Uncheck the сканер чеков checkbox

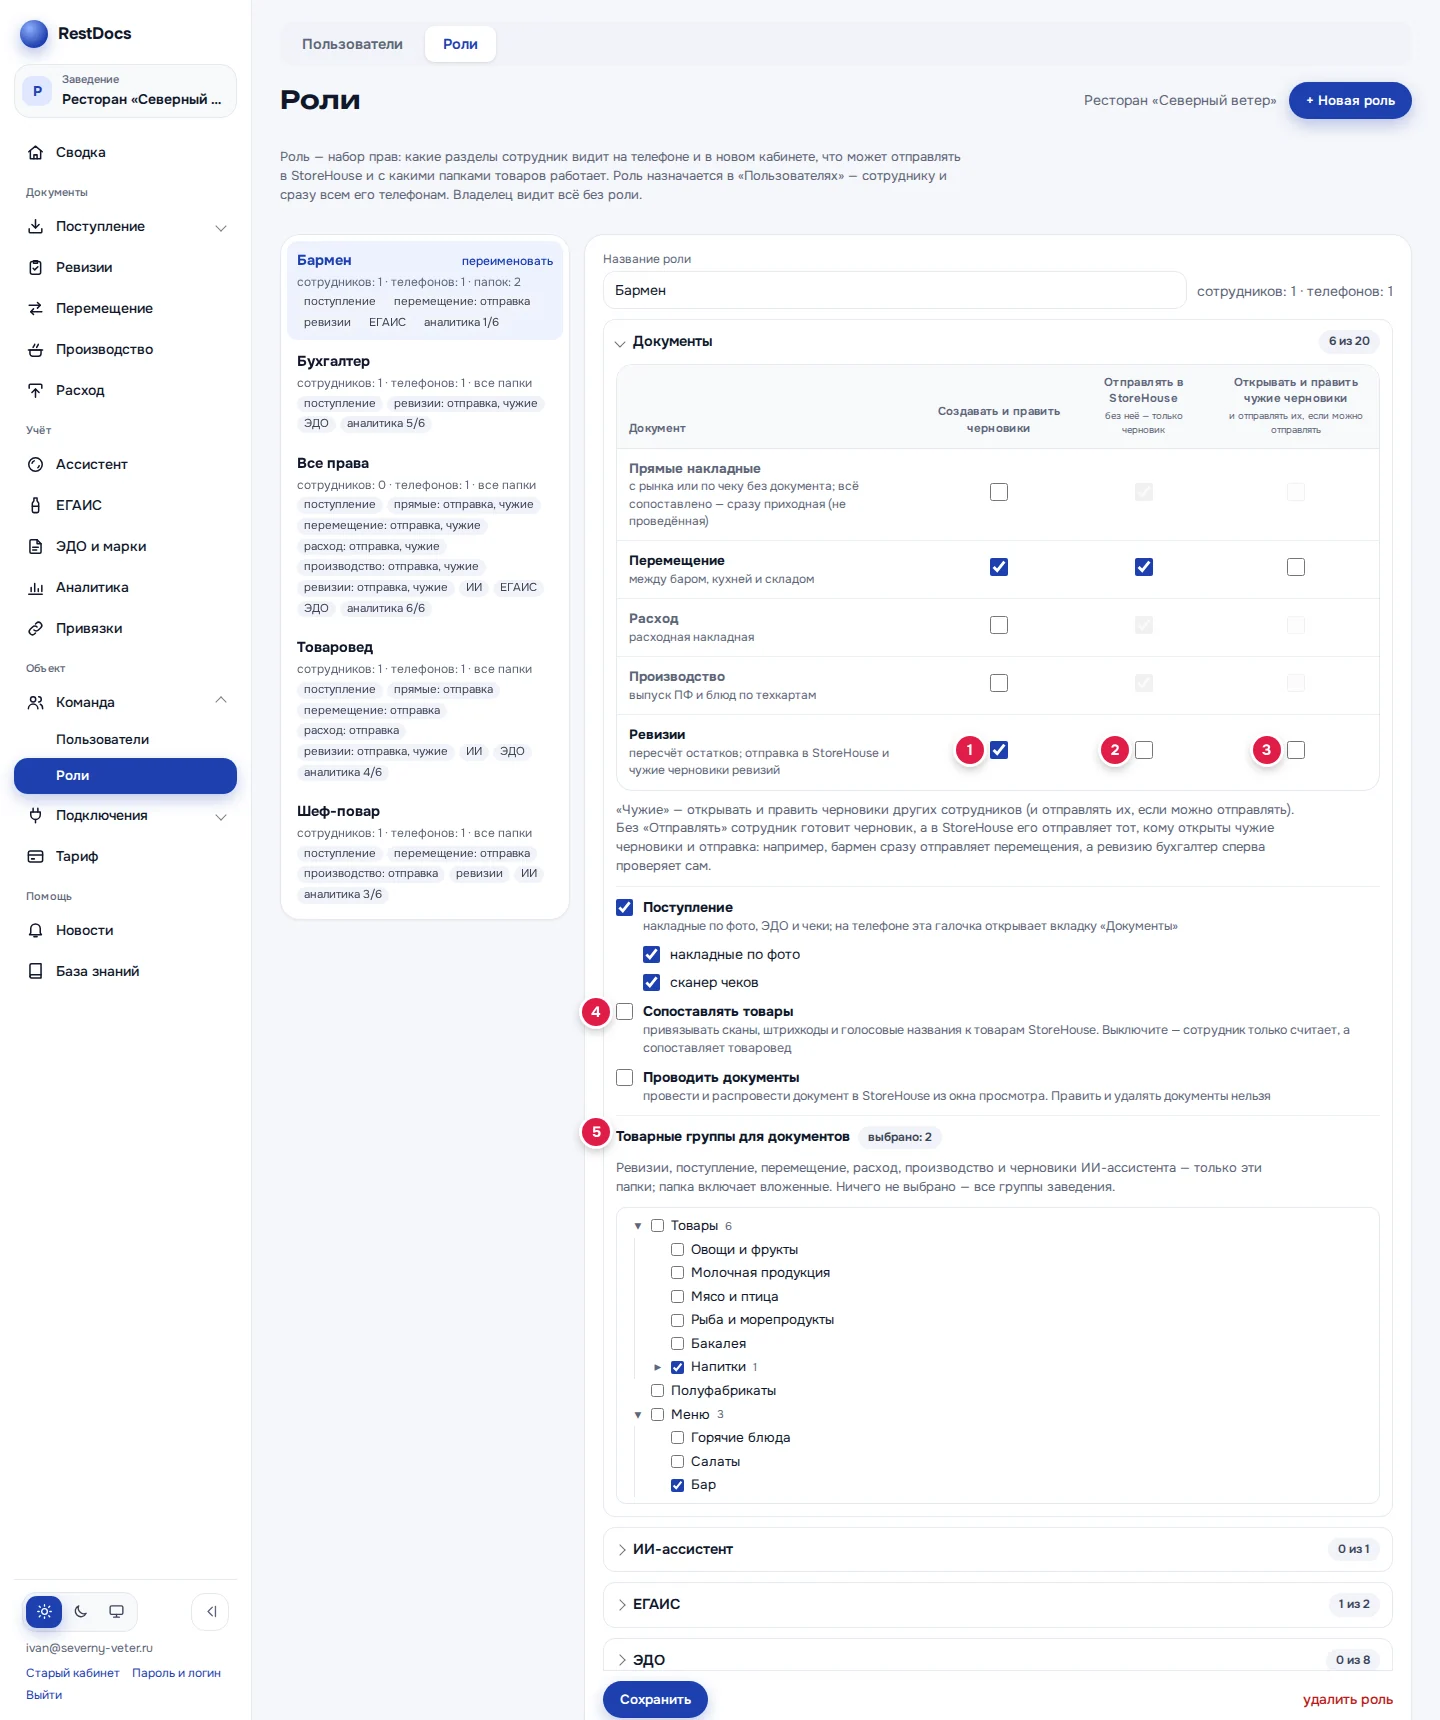(x=652, y=983)
